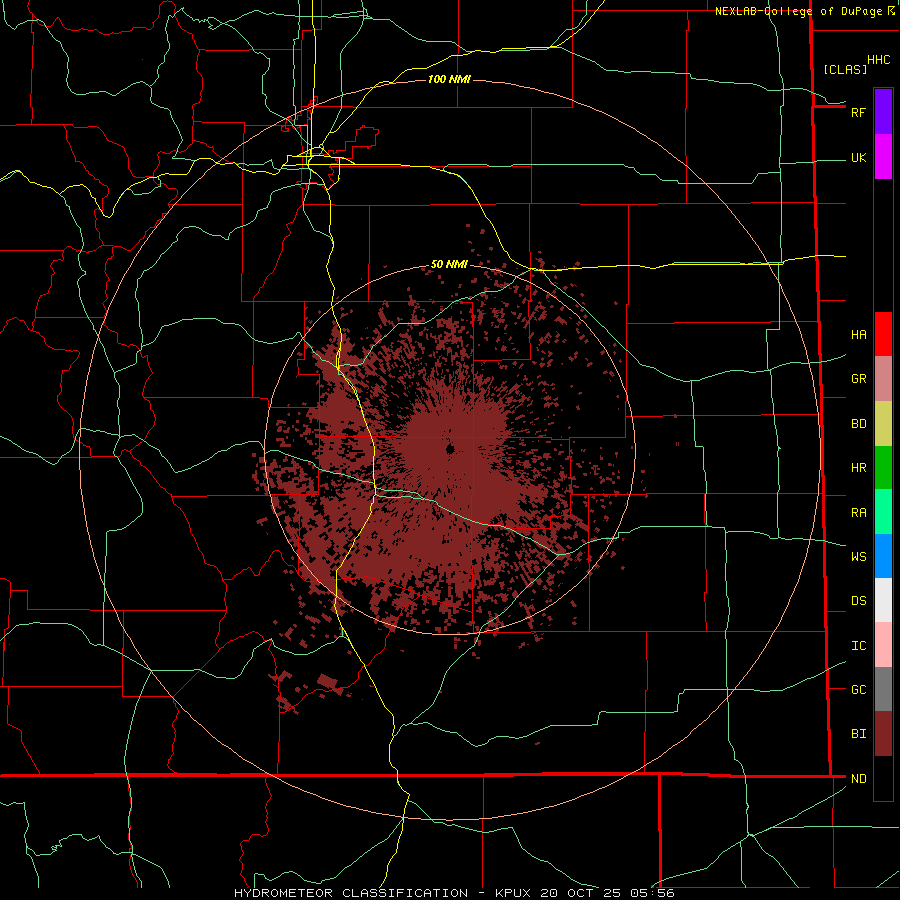Click the [CLAS] units label

tap(844, 69)
